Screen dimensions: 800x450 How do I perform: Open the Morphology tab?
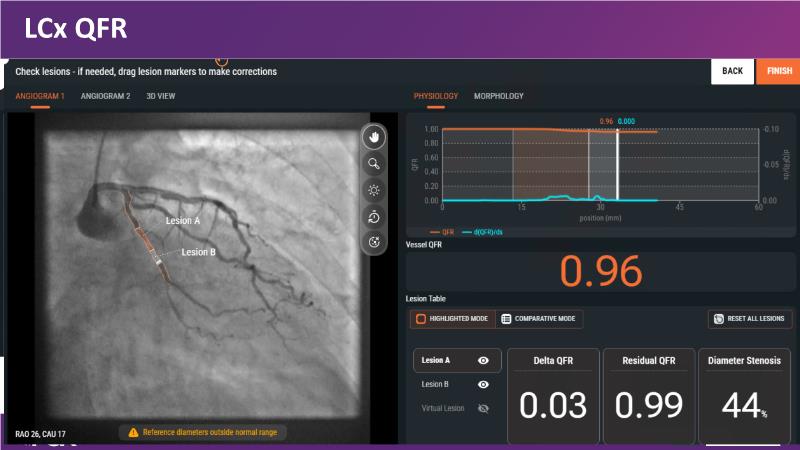tap(498, 96)
